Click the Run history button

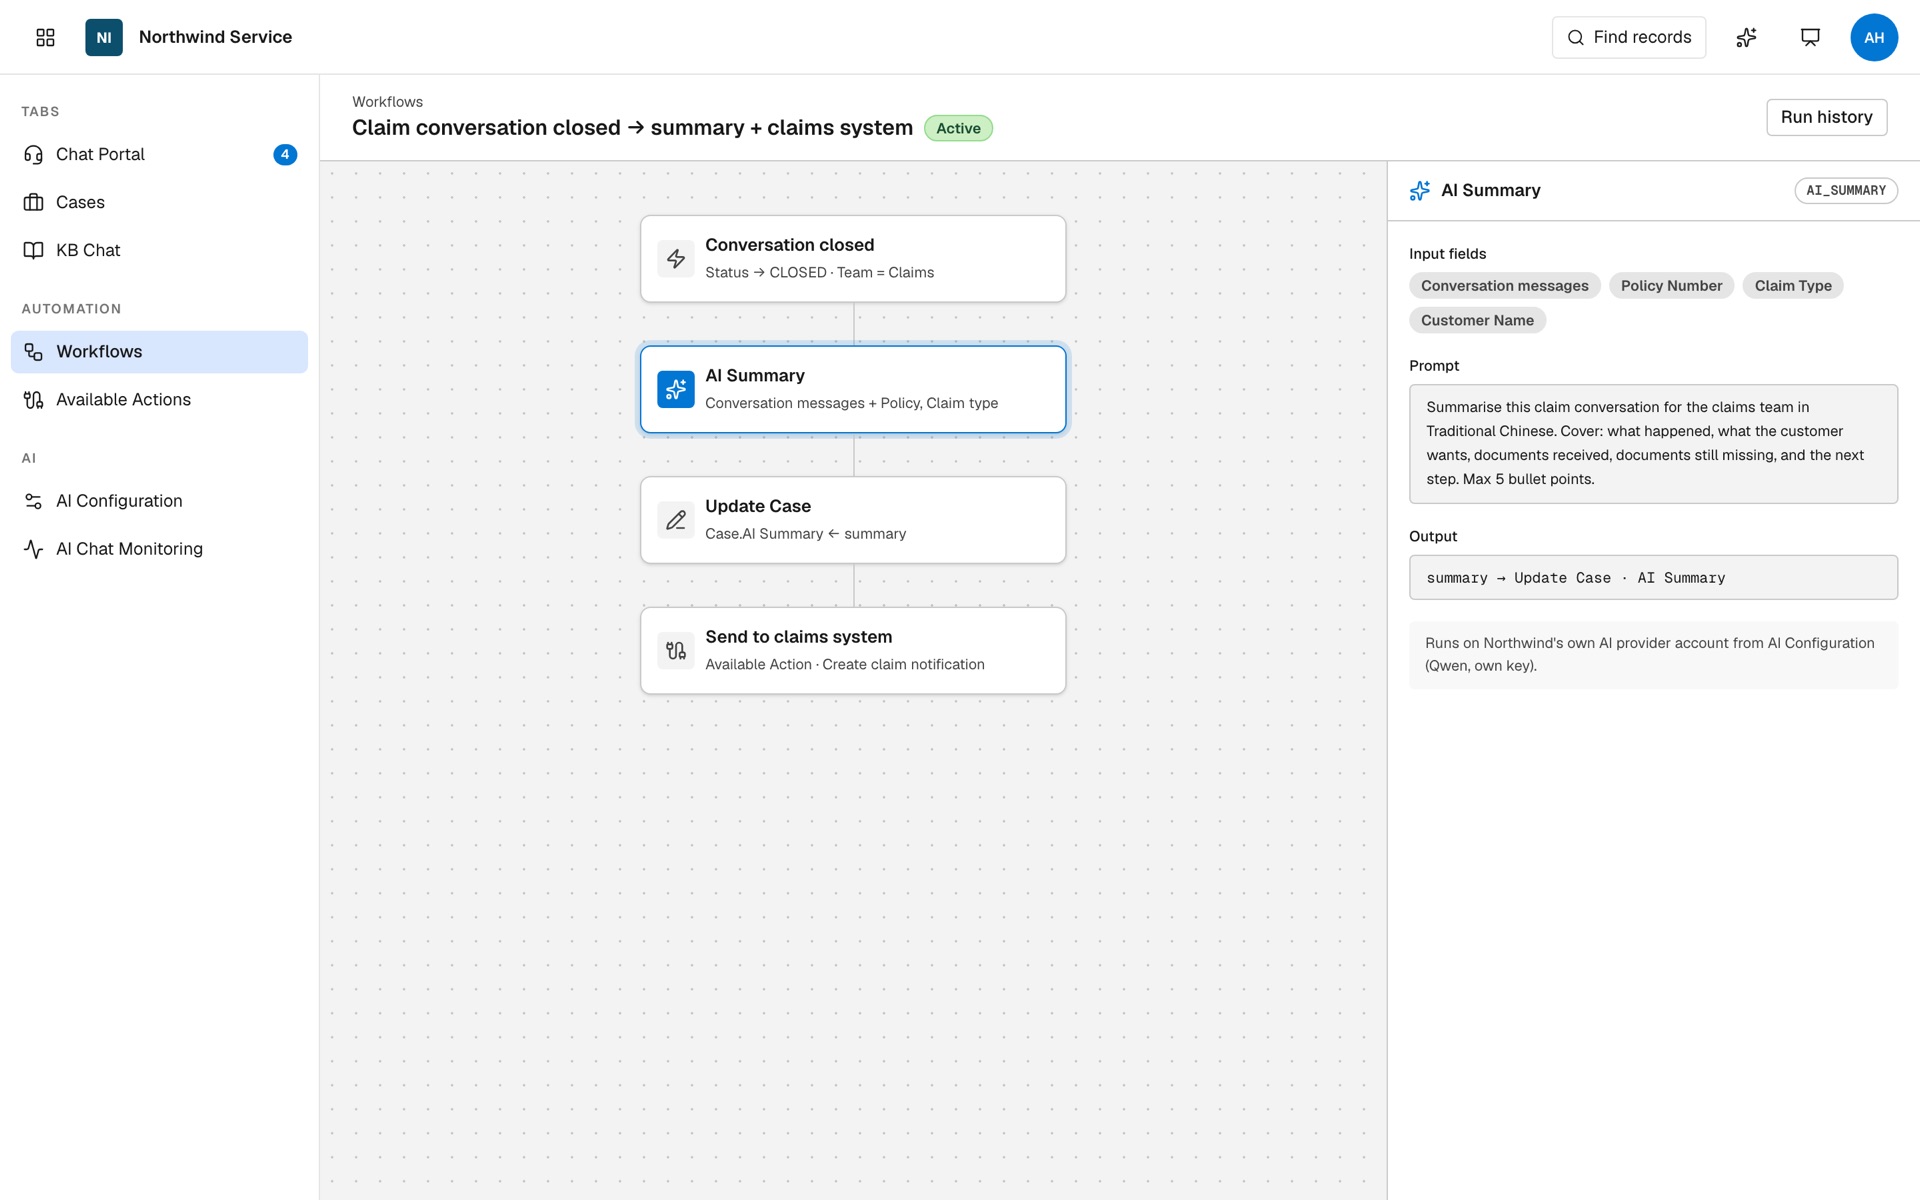(1826, 117)
